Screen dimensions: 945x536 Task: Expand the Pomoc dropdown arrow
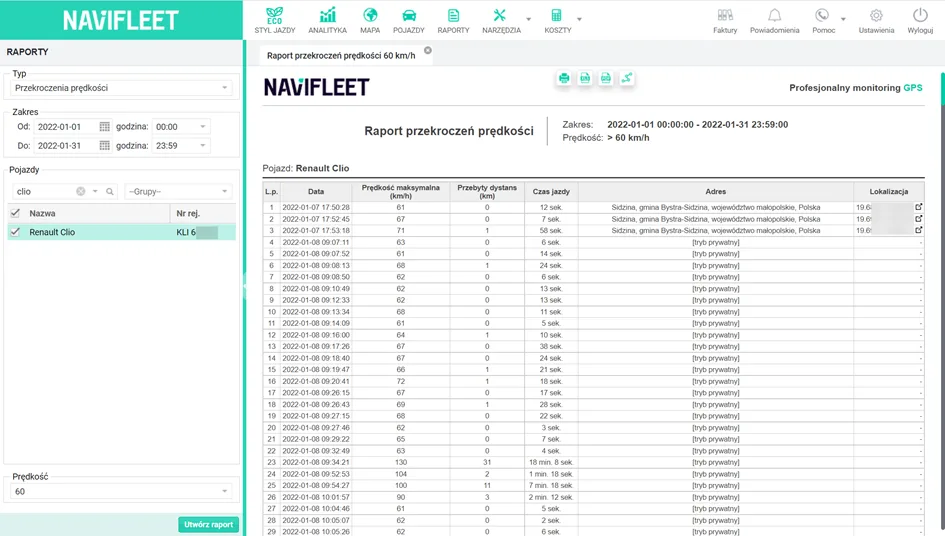[x=843, y=19]
